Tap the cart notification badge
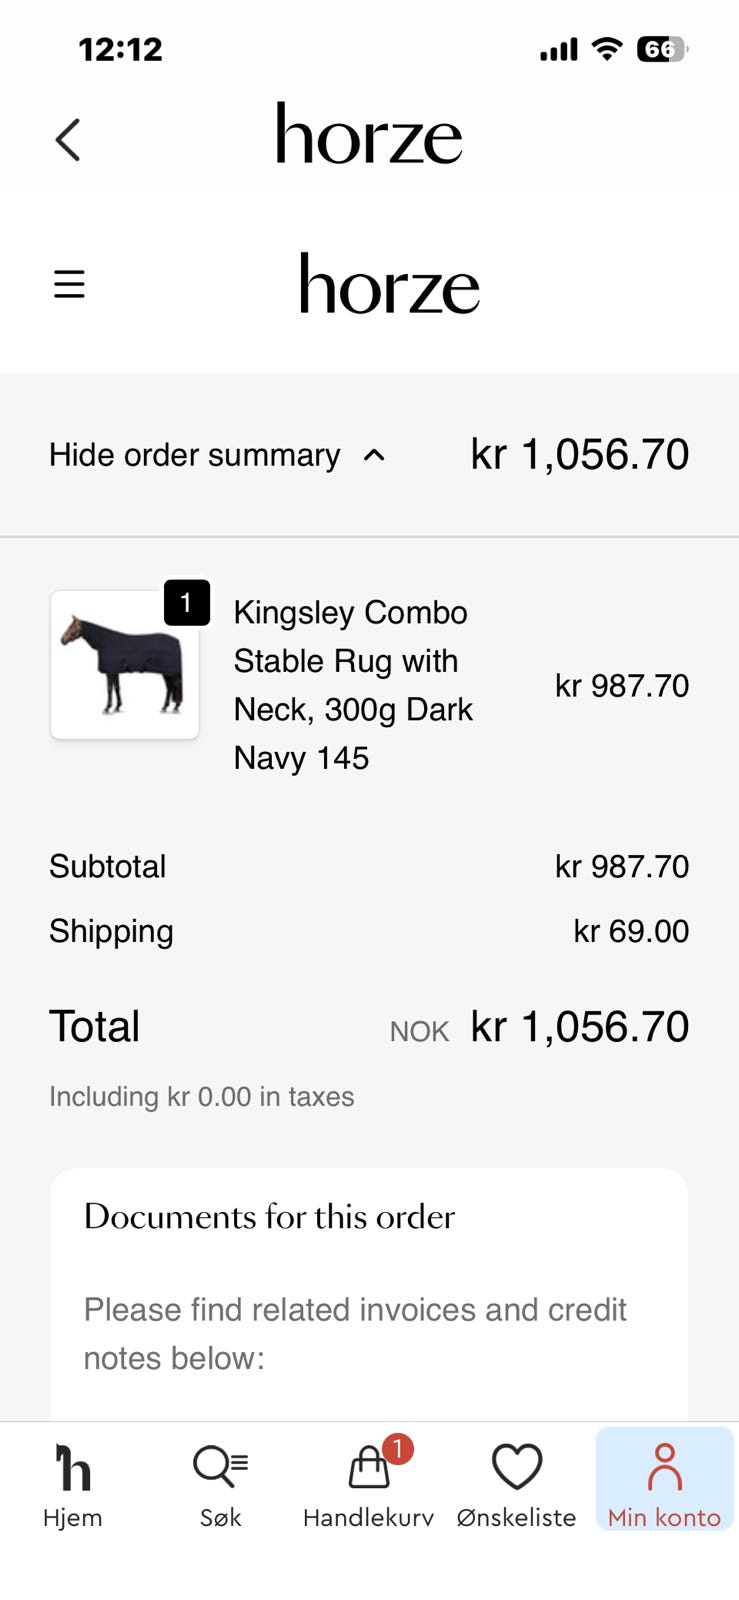 click(x=397, y=1449)
